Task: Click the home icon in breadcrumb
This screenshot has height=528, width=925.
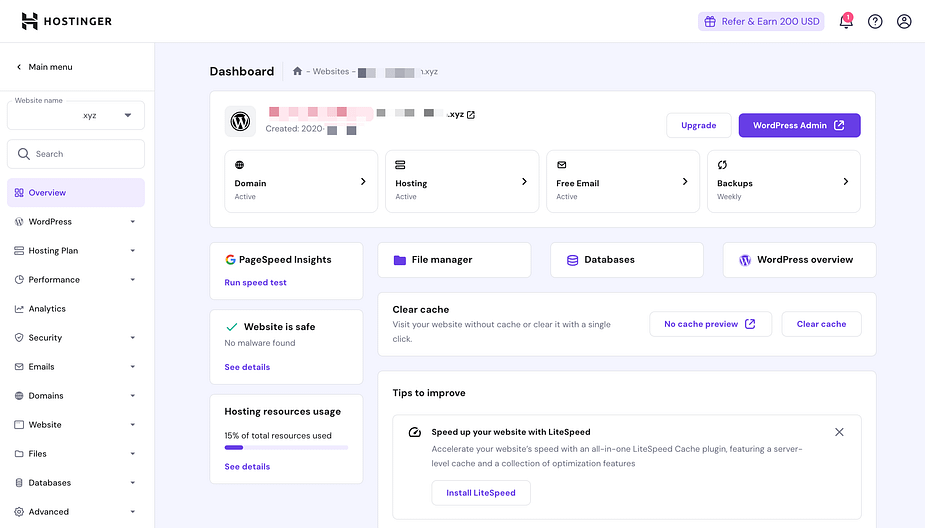Action: 297,72
